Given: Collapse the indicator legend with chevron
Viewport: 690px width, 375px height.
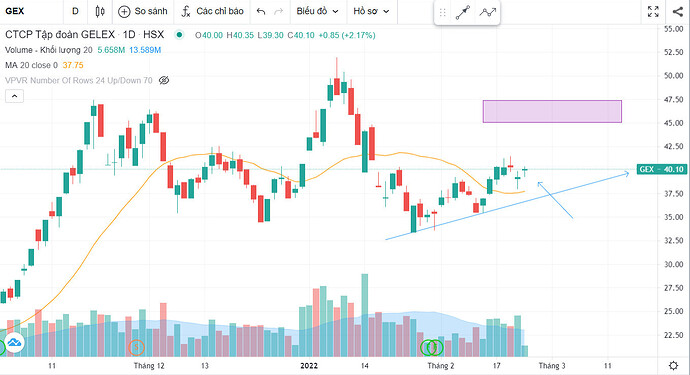Looking at the screenshot, I should (15, 96).
